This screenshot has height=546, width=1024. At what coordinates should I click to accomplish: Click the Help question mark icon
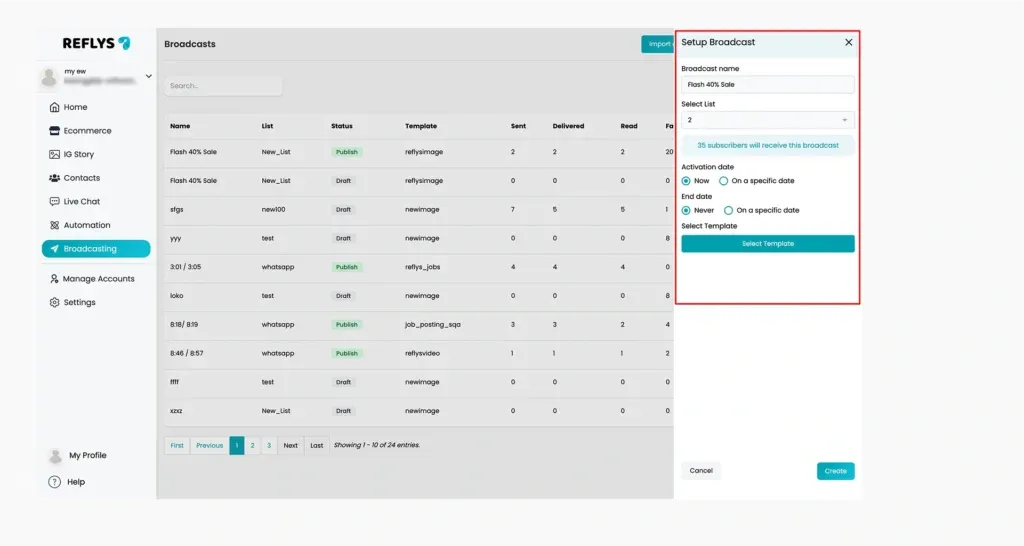[x=54, y=482]
